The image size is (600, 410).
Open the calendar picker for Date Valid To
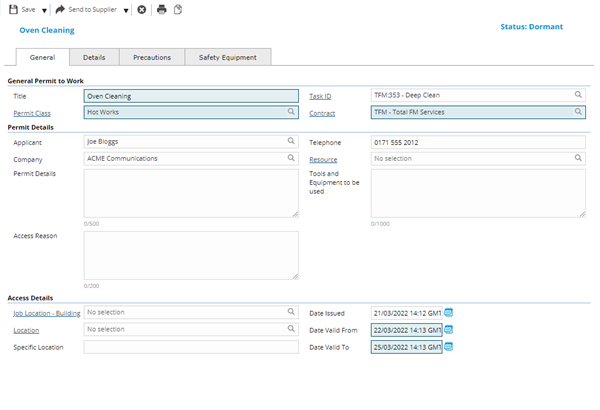449,347
